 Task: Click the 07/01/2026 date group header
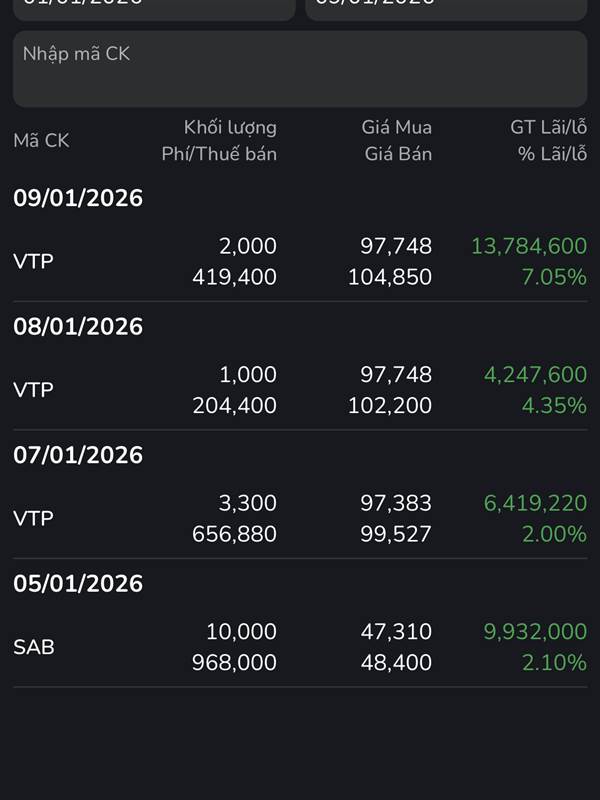pyautogui.click(x=78, y=455)
